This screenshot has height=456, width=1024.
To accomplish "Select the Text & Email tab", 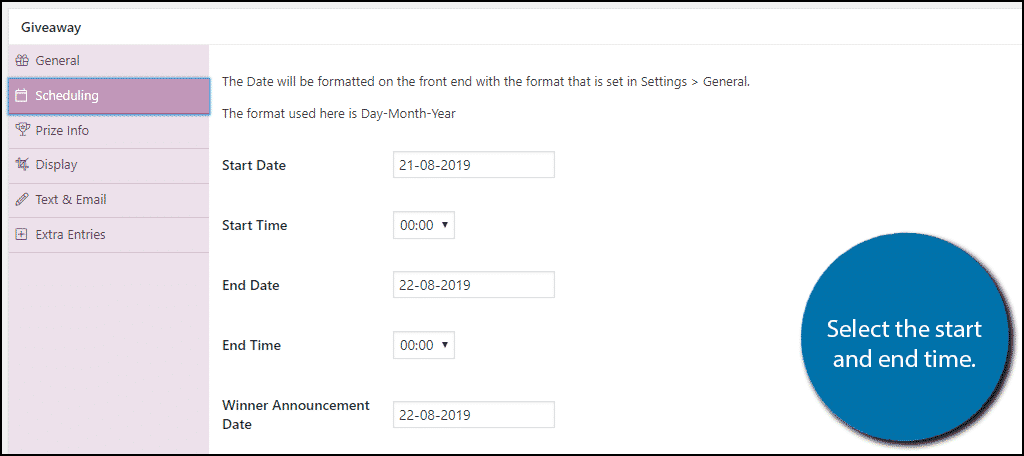I will point(108,200).
